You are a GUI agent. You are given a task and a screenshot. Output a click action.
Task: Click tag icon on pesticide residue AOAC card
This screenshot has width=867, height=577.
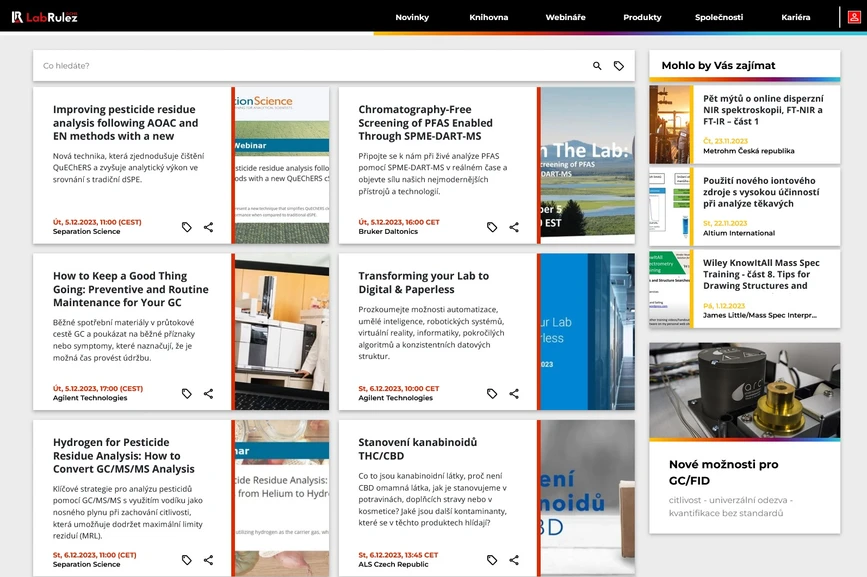(187, 227)
